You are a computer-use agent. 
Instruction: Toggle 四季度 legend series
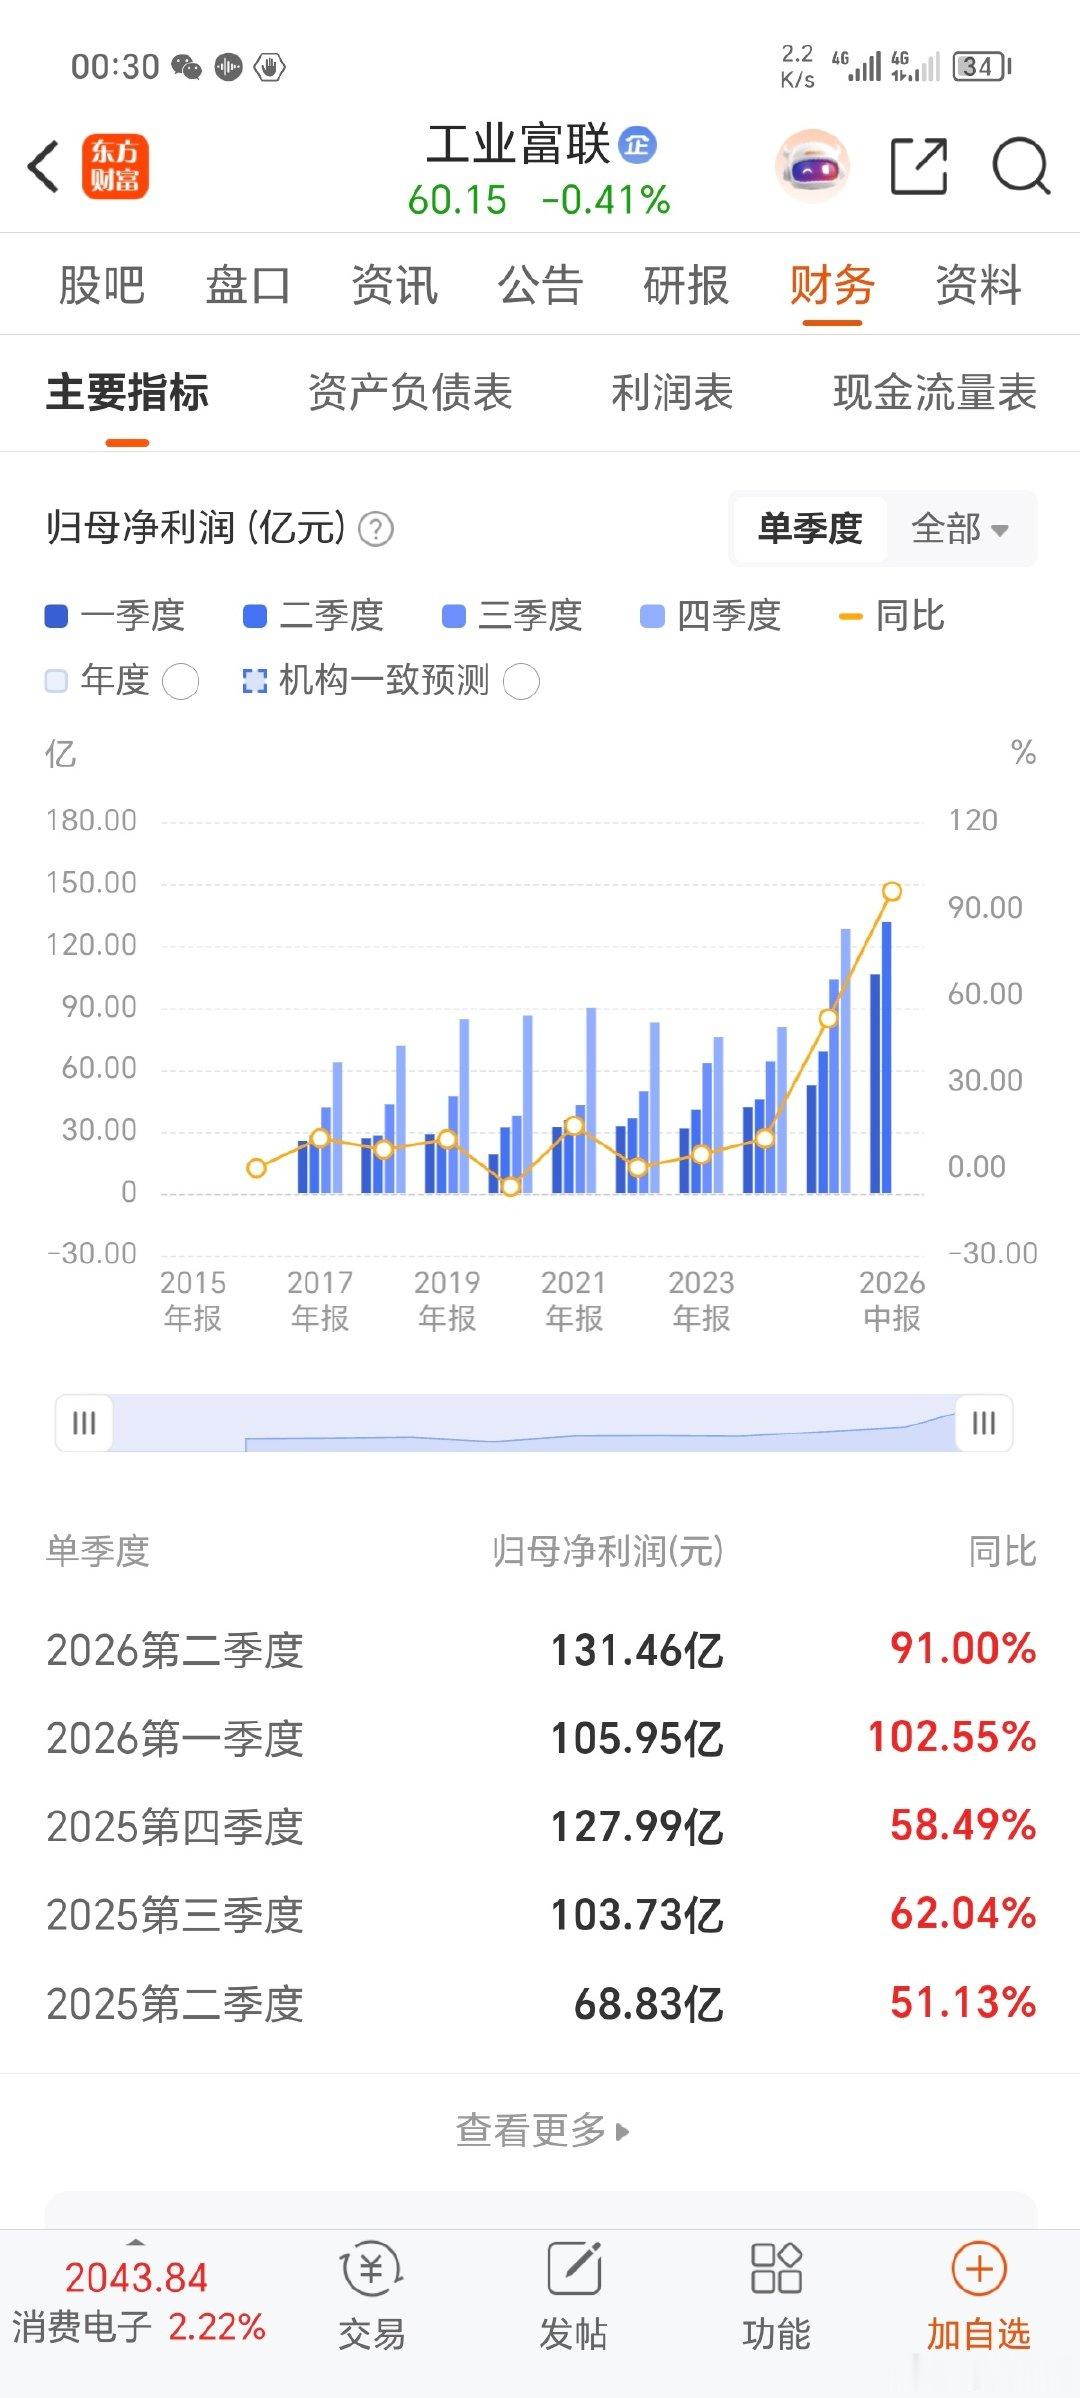710,616
